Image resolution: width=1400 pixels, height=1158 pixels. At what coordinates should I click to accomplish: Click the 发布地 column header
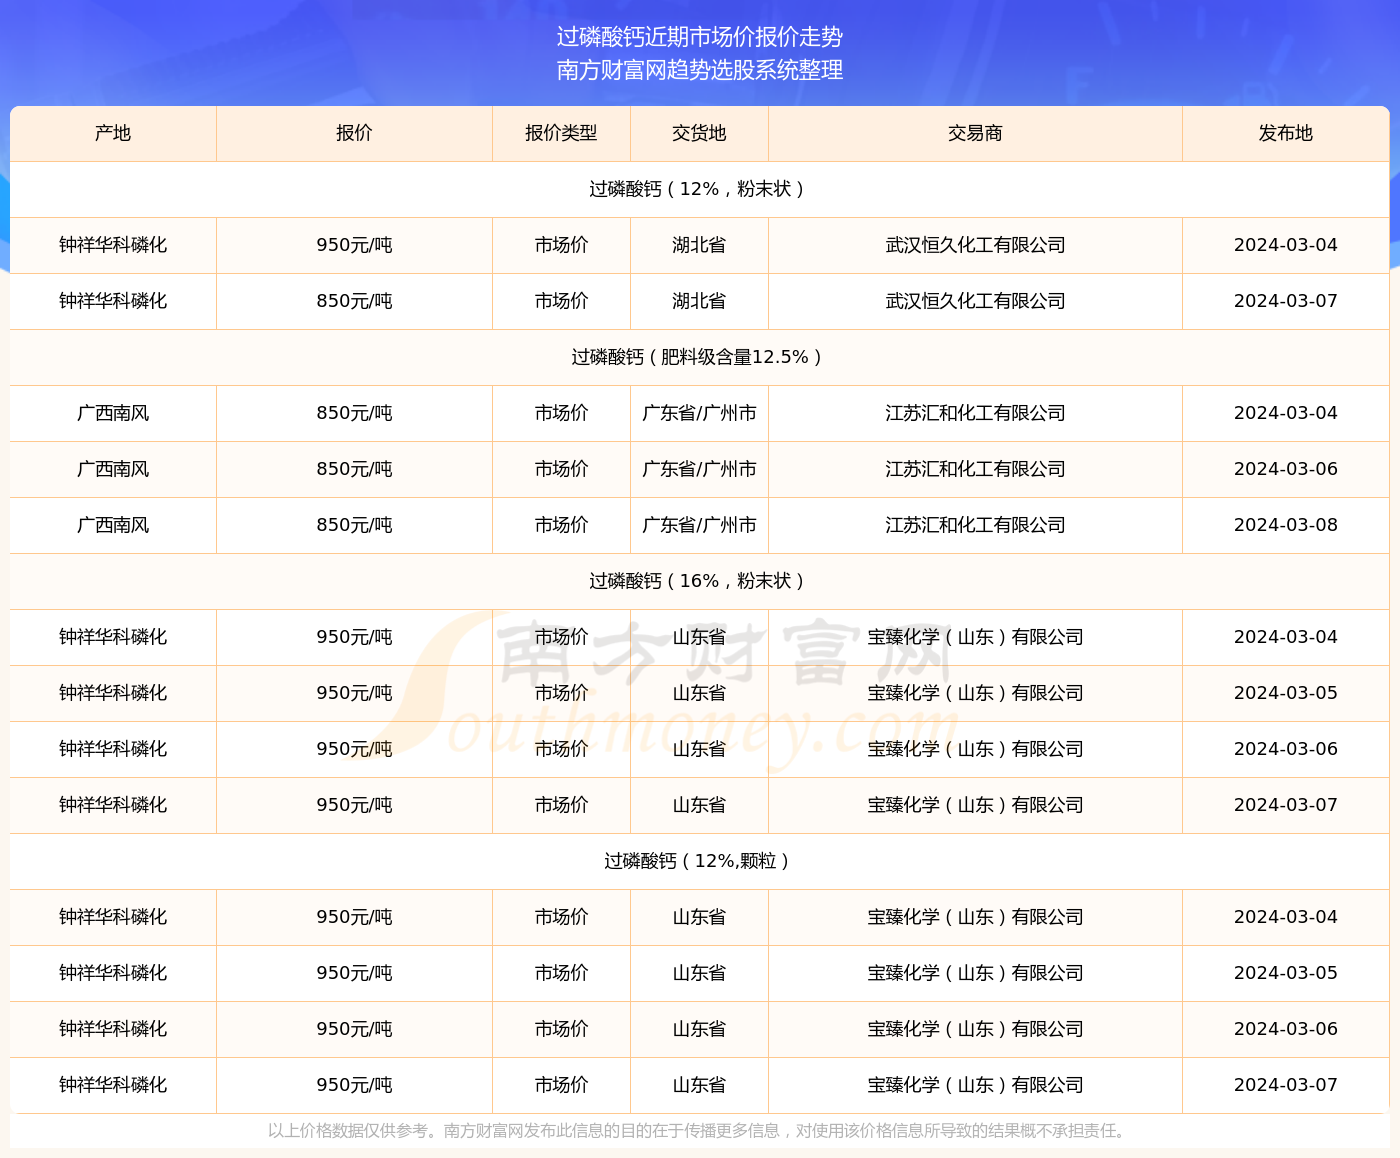[1286, 133]
